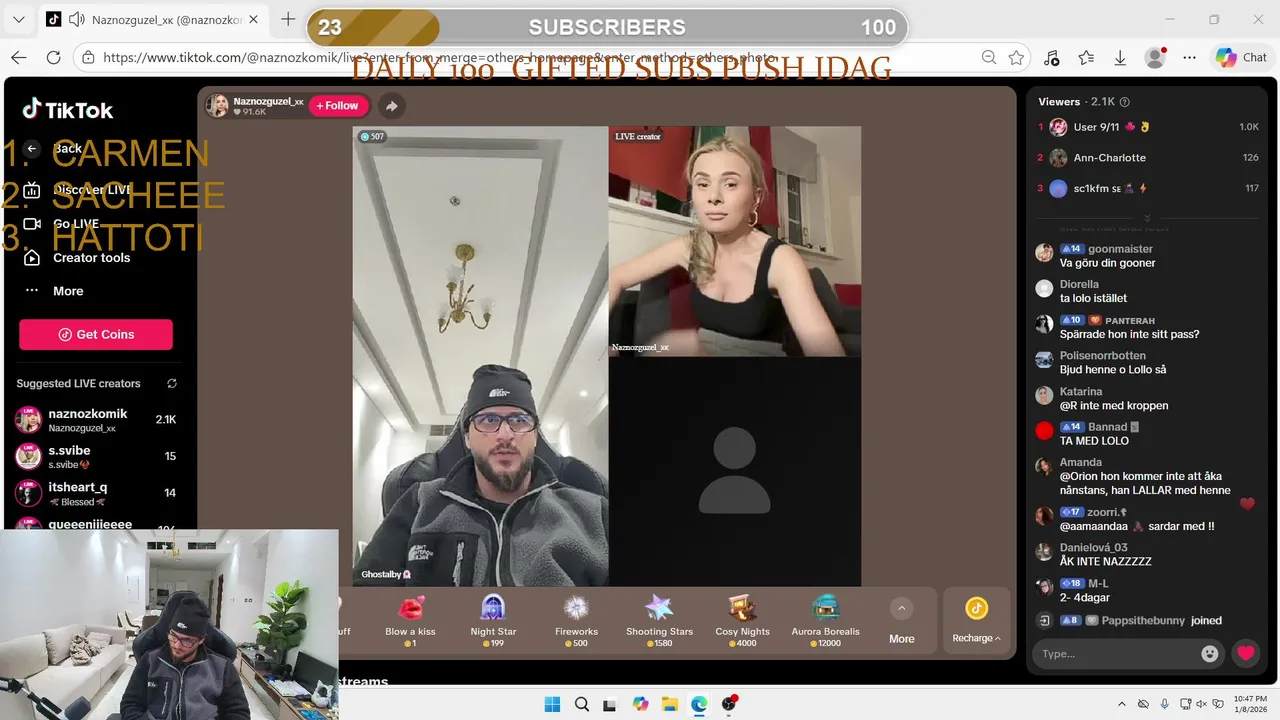
Task: Open Edge Settings and more menu
Action: coord(1190,58)
